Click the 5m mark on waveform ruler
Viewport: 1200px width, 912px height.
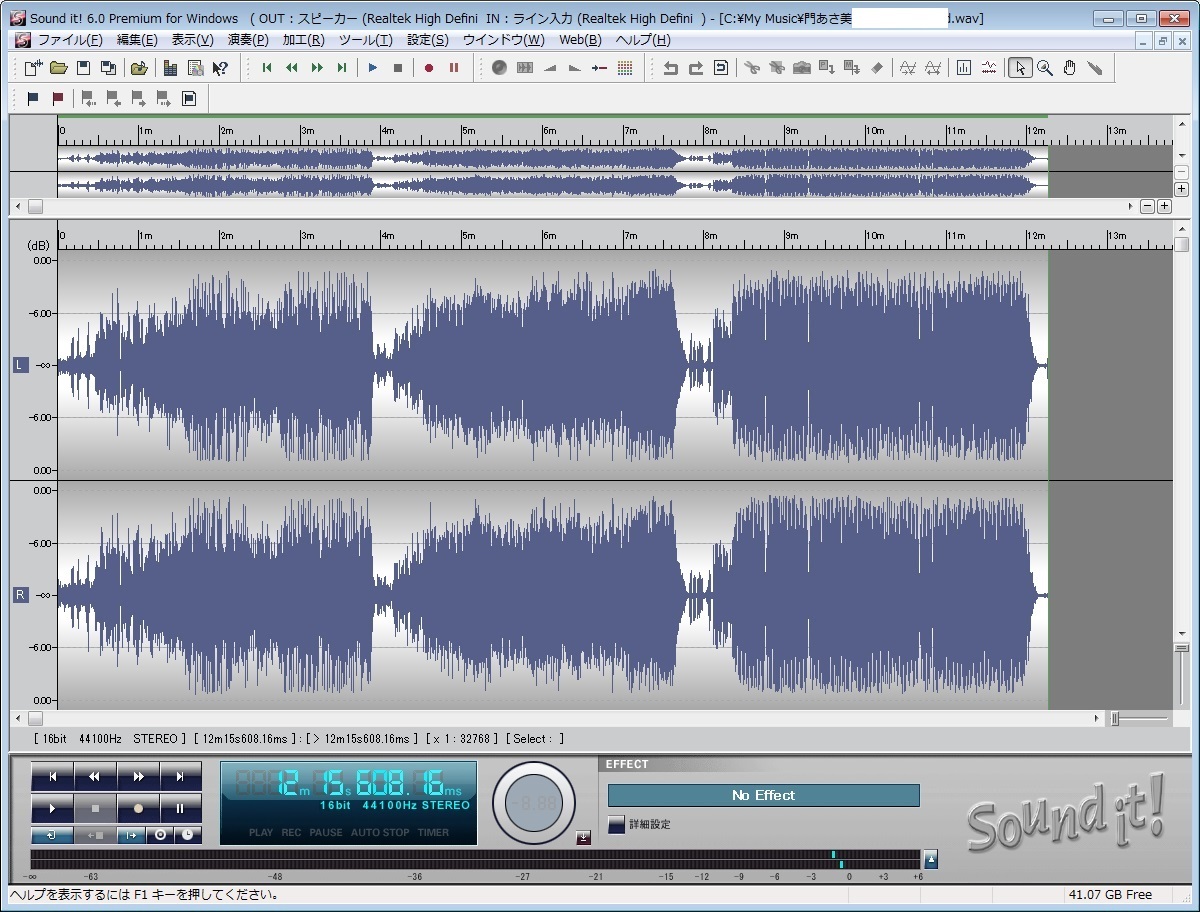pos(468,236)
